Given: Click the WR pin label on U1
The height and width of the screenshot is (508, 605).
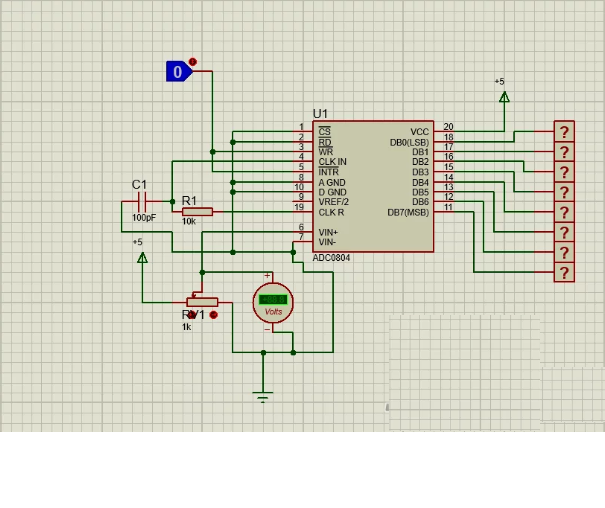Looking at the screenshot, I should pos(326,152).
